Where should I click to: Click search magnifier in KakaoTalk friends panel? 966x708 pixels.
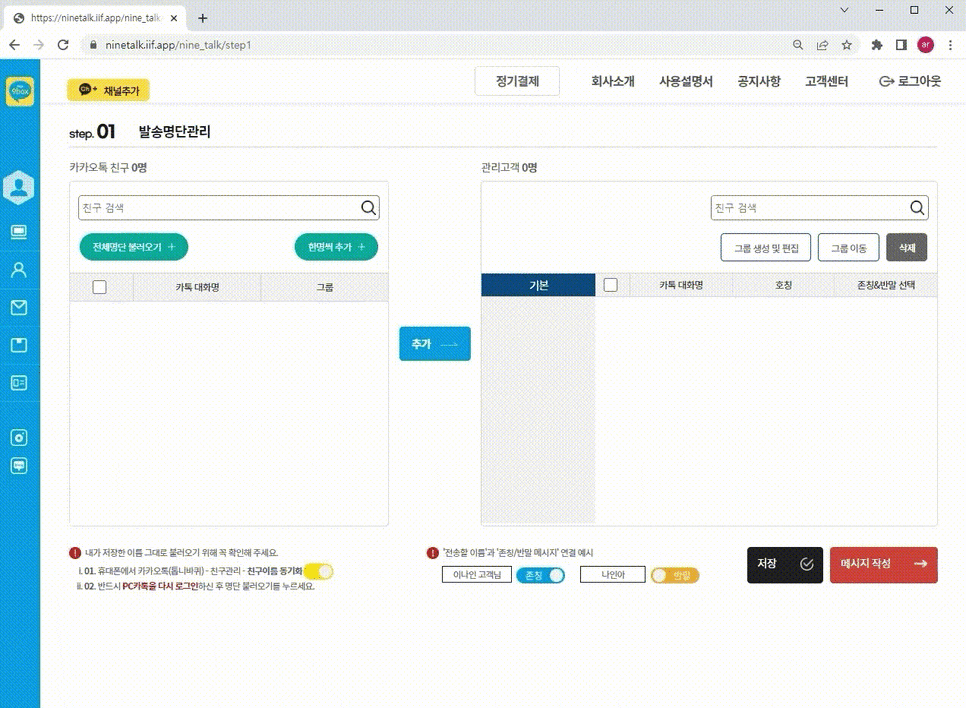368,208
